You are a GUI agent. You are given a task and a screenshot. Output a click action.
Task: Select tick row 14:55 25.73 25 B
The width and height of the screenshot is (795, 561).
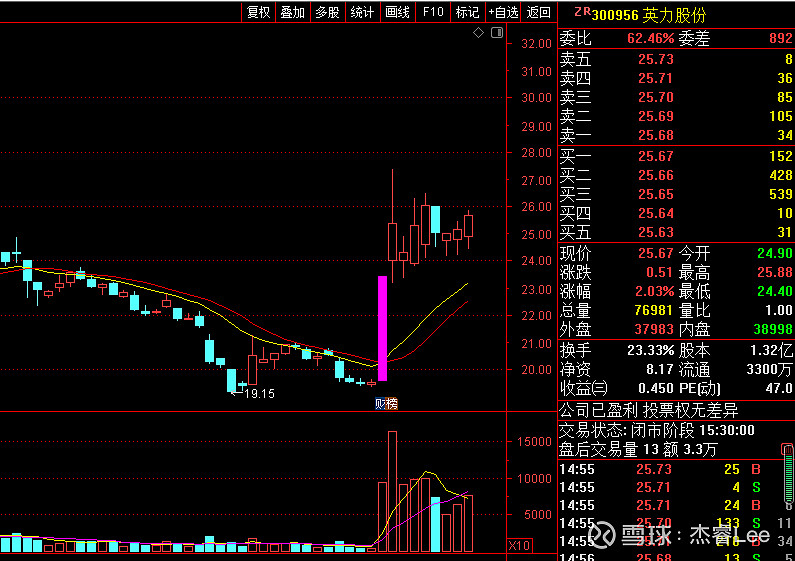(x=669, y=469)
